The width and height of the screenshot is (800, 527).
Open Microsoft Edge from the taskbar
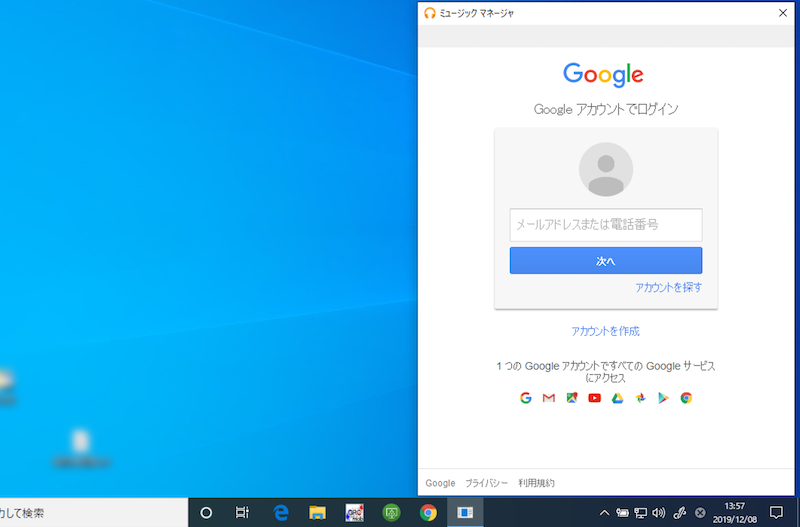click(x=281, y=513)
